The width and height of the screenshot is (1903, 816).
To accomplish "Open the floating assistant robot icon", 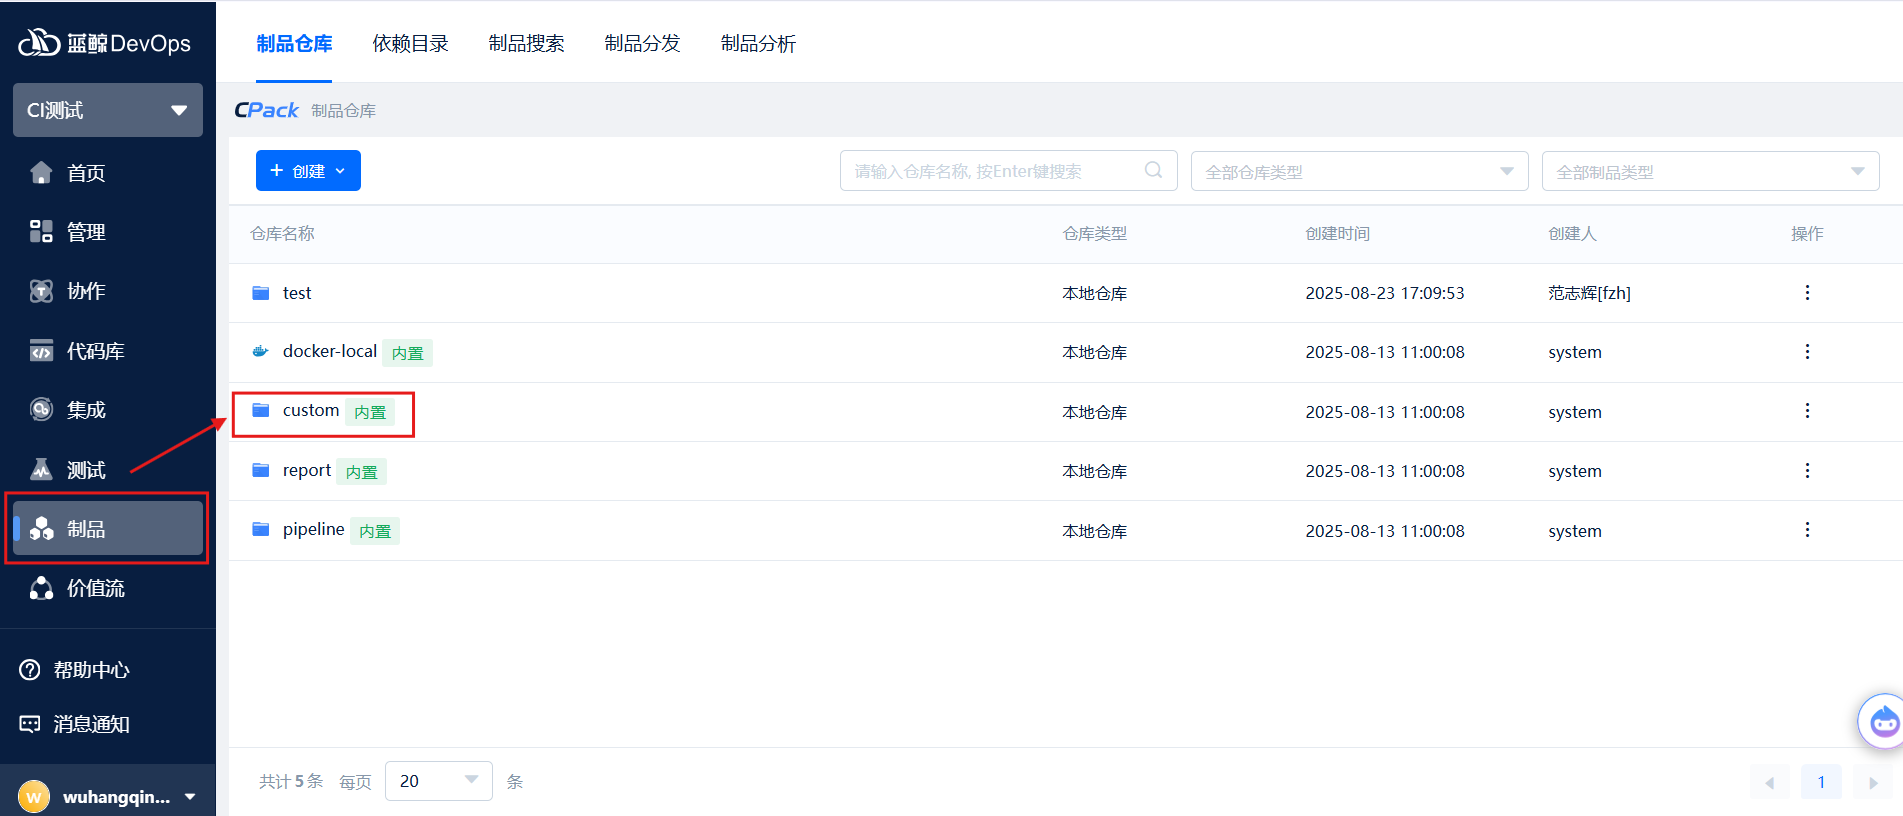I will click(x=1882, y=721).
